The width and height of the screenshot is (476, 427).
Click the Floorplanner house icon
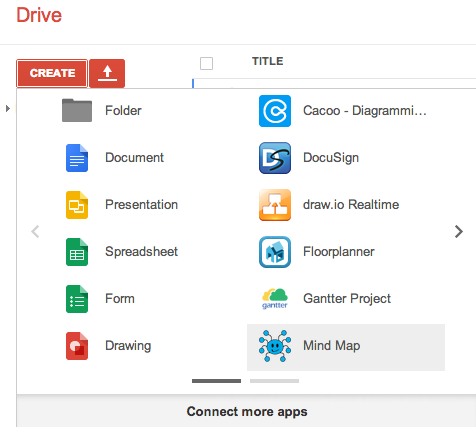point(275,252)
